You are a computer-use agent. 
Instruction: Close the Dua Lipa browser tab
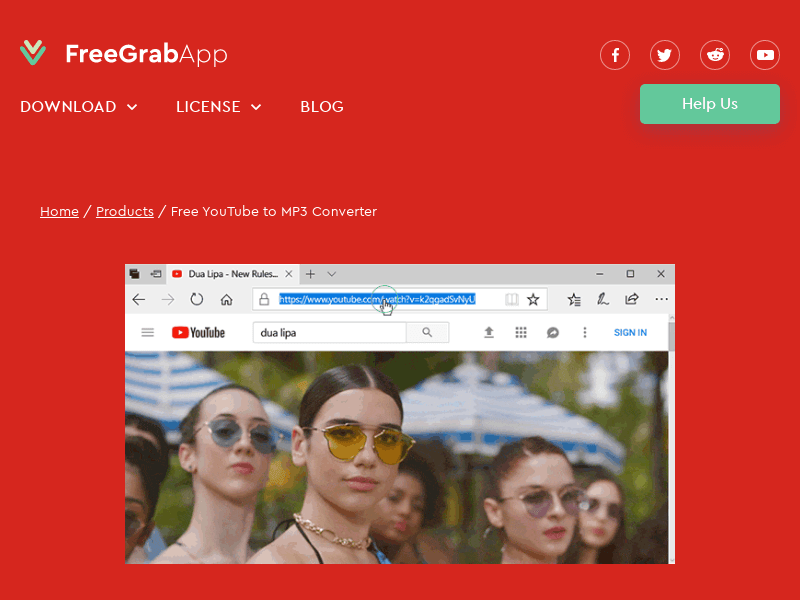[x=289, y=274]
